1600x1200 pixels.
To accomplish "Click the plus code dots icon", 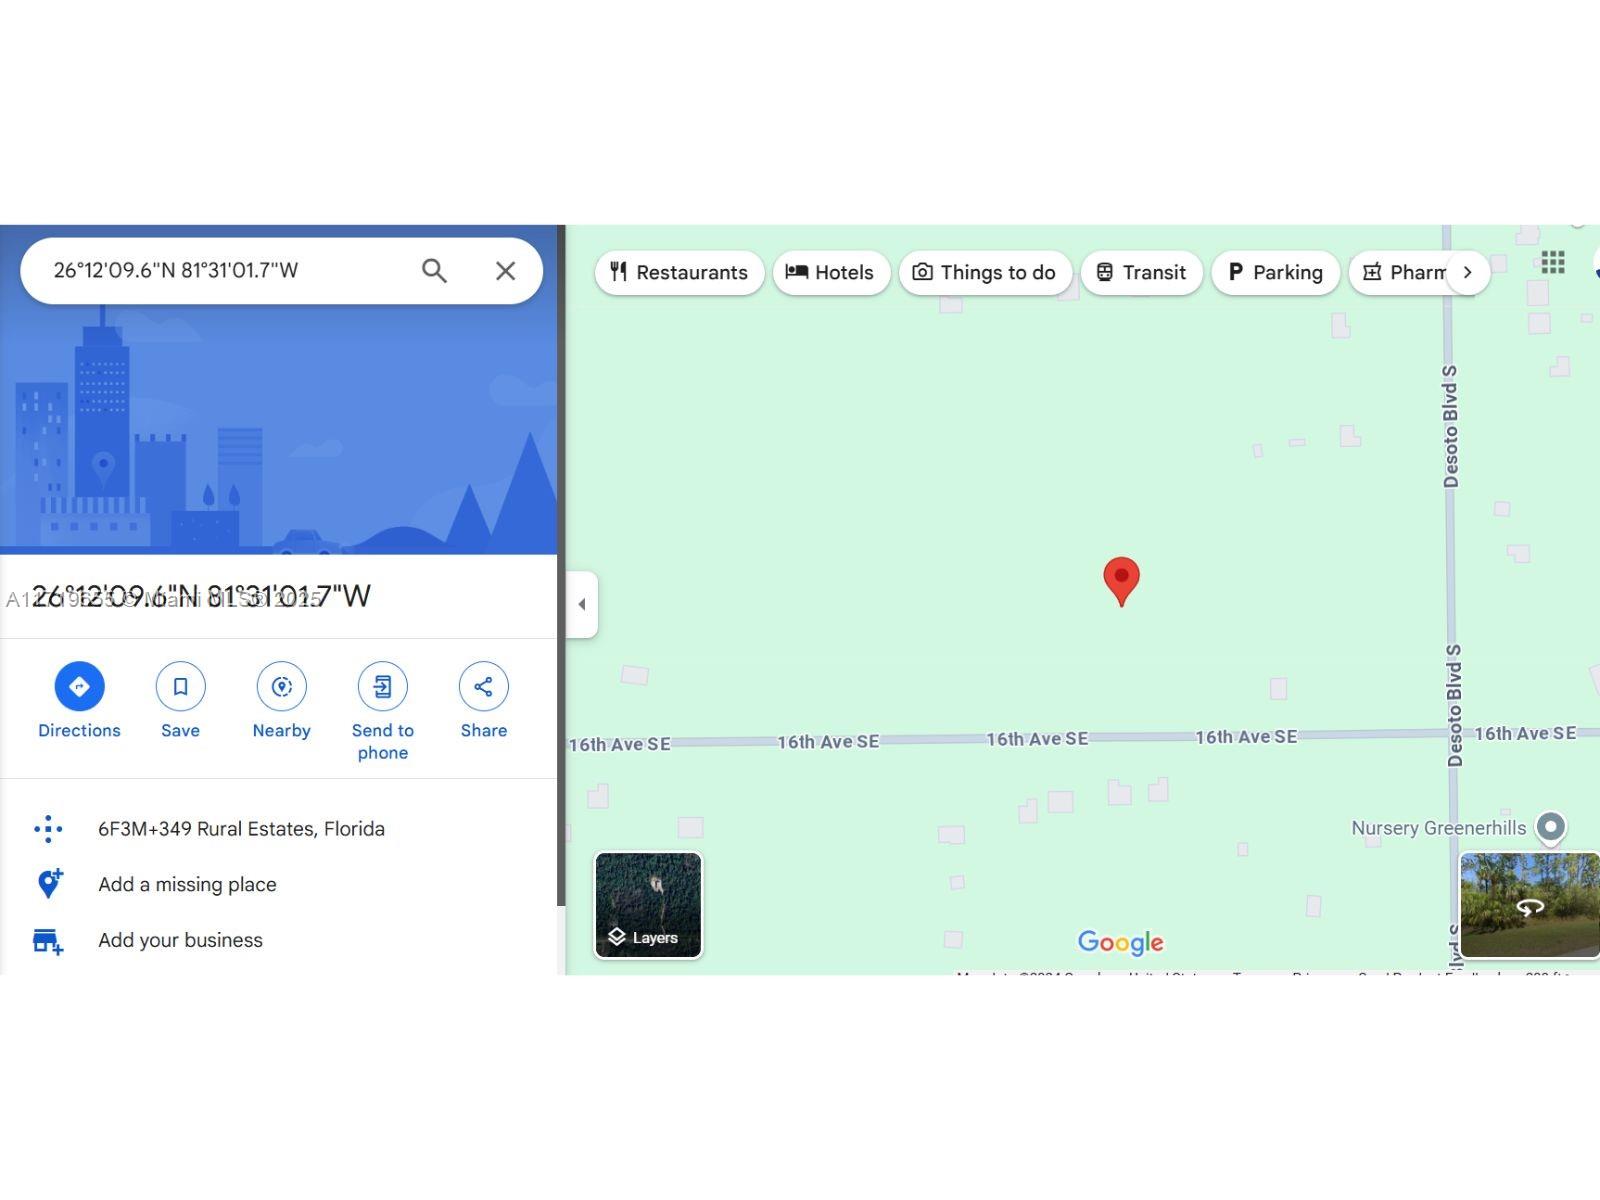I will [x=48, y=829].
